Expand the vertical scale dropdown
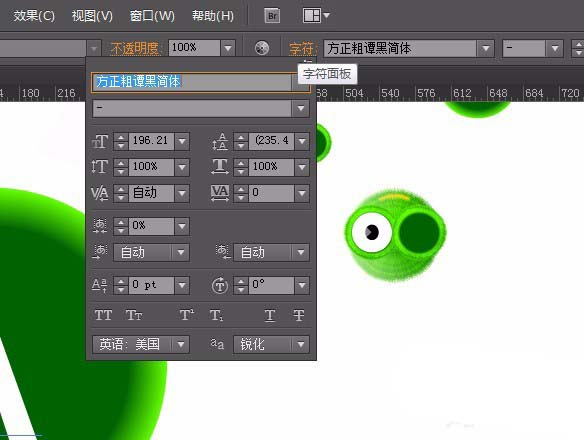The height and width of the screenshot is (440, 584). coord(182,167)
